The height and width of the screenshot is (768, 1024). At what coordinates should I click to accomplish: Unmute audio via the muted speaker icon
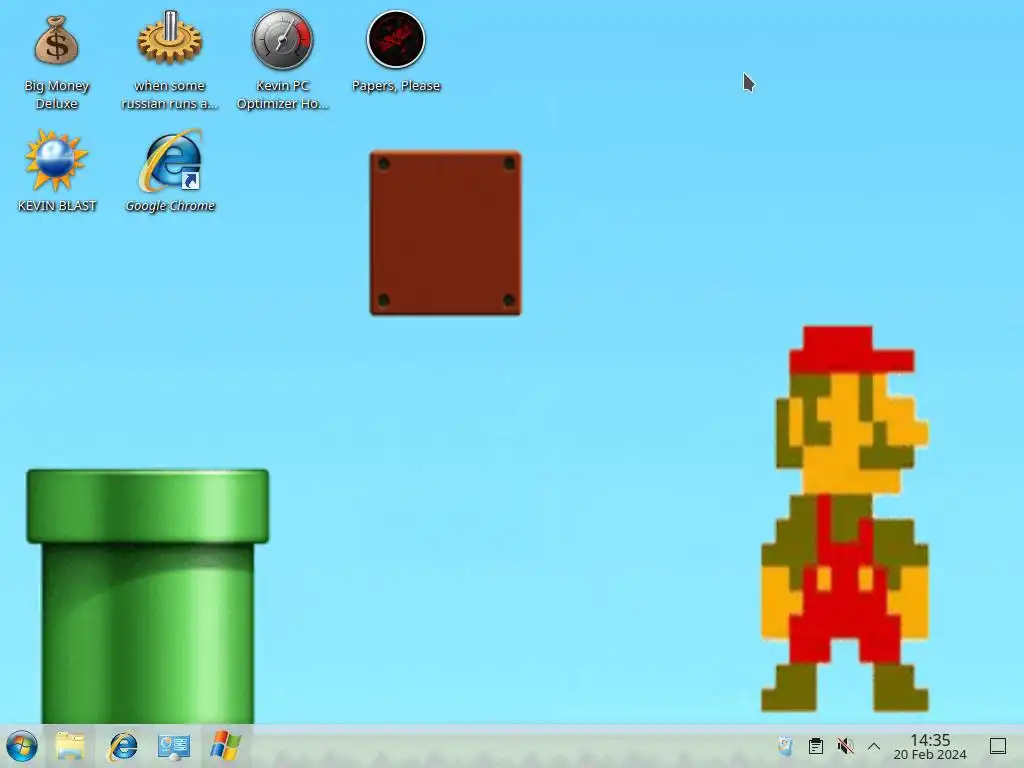[x=845, y=746]
